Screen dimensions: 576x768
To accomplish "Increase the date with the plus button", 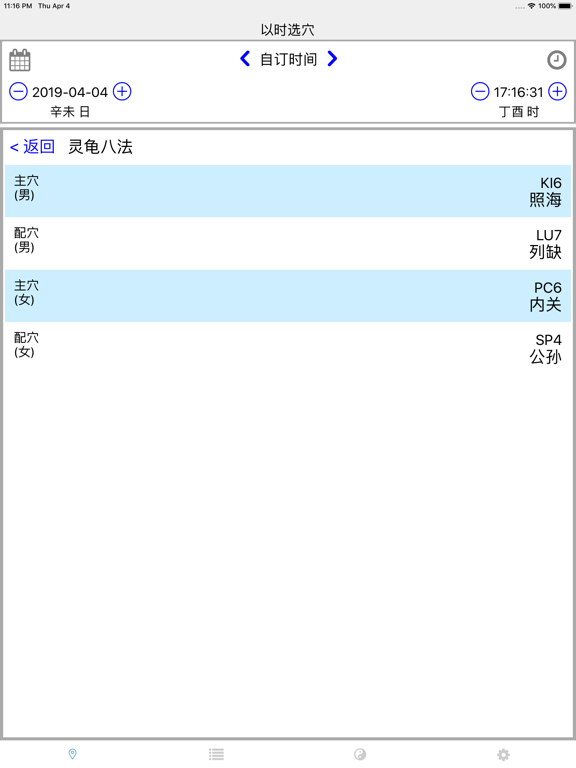I will coord(122,92).
